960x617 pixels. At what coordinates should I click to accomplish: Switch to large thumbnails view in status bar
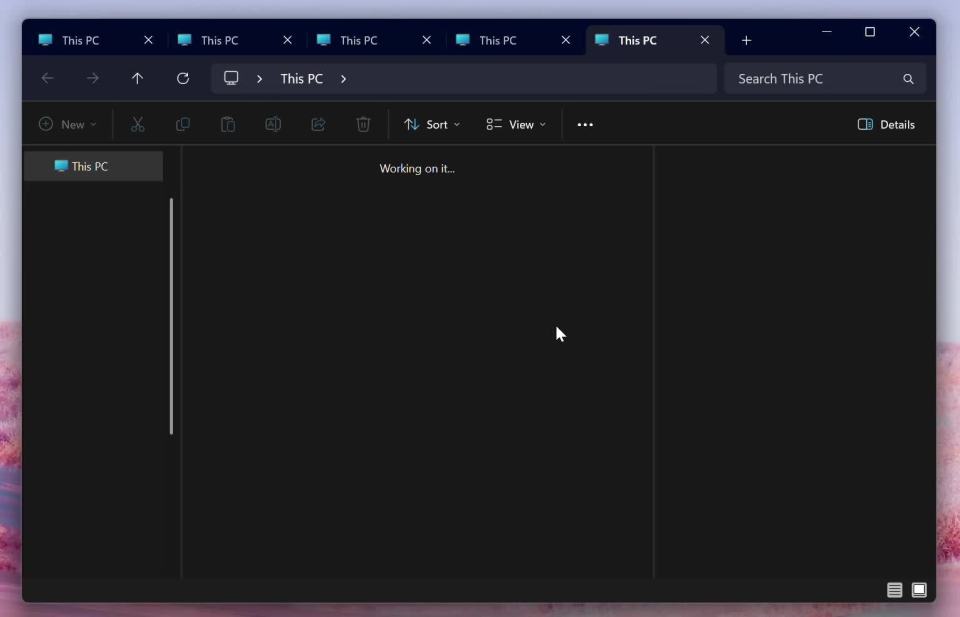[919, 589]
